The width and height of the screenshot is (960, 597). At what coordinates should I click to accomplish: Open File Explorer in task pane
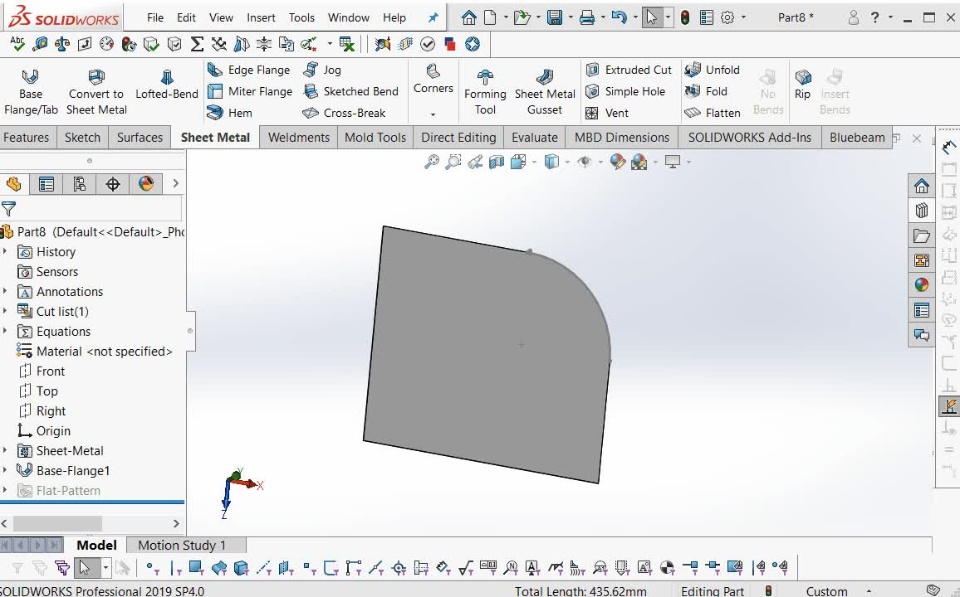(921, 236)
